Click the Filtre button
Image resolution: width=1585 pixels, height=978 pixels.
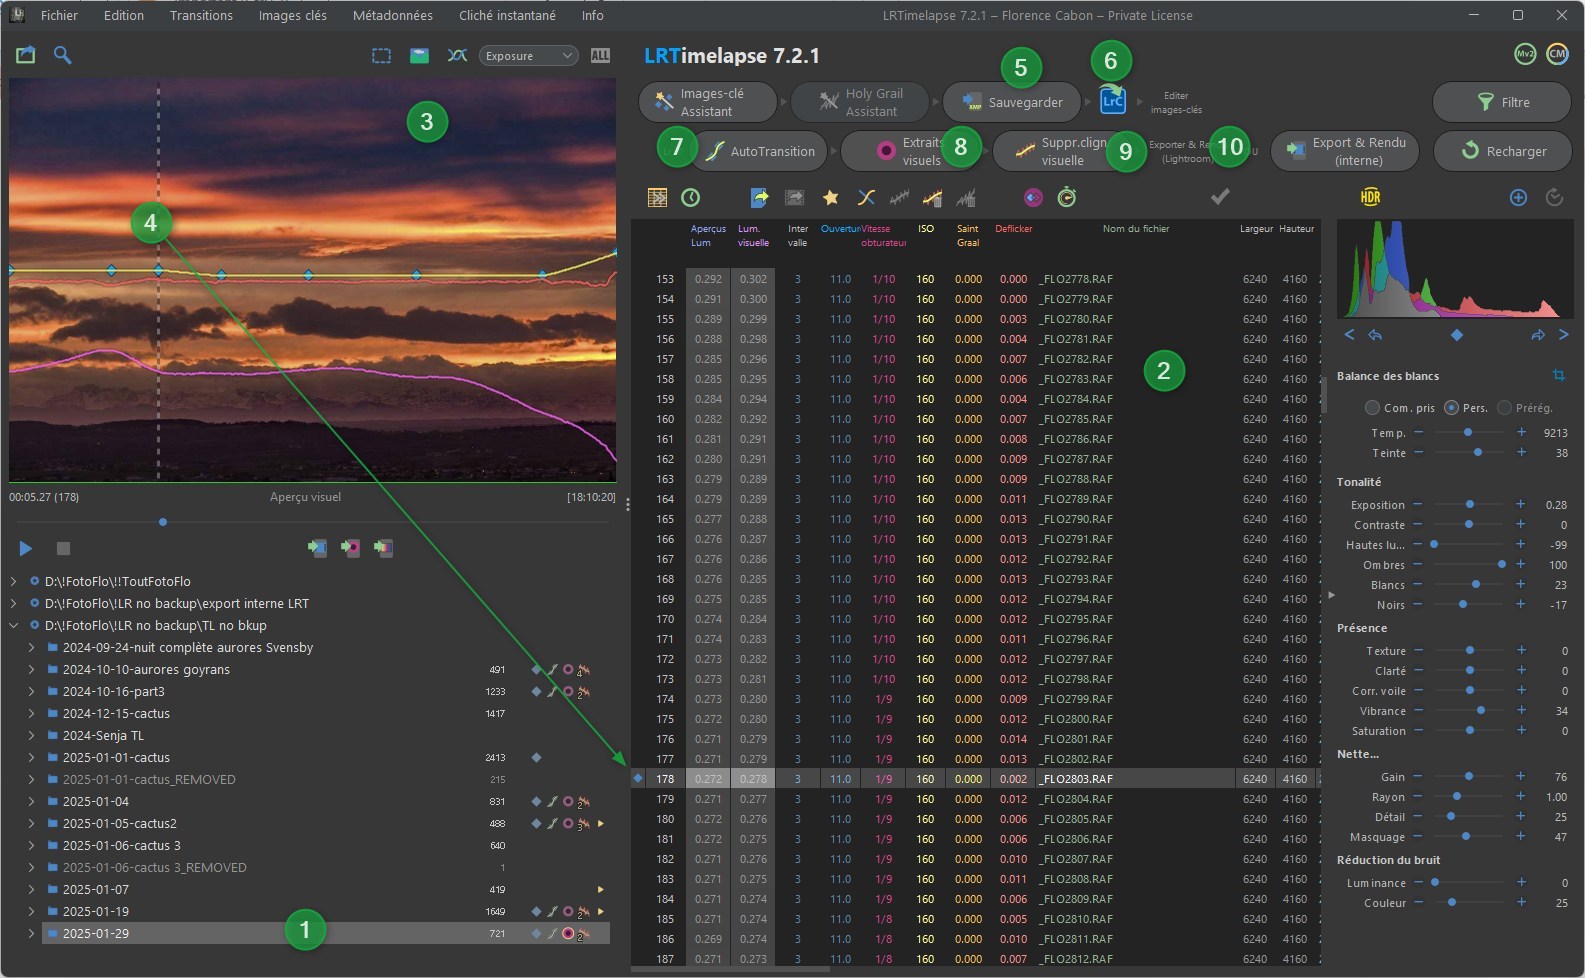pyautogui.click(x=1502, y=102)
